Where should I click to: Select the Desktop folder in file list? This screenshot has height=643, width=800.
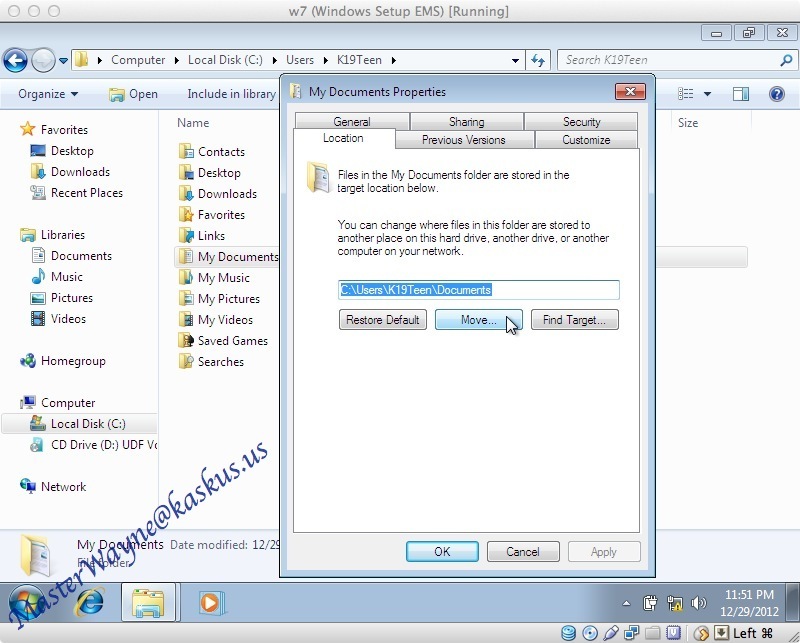pos(210,172)
